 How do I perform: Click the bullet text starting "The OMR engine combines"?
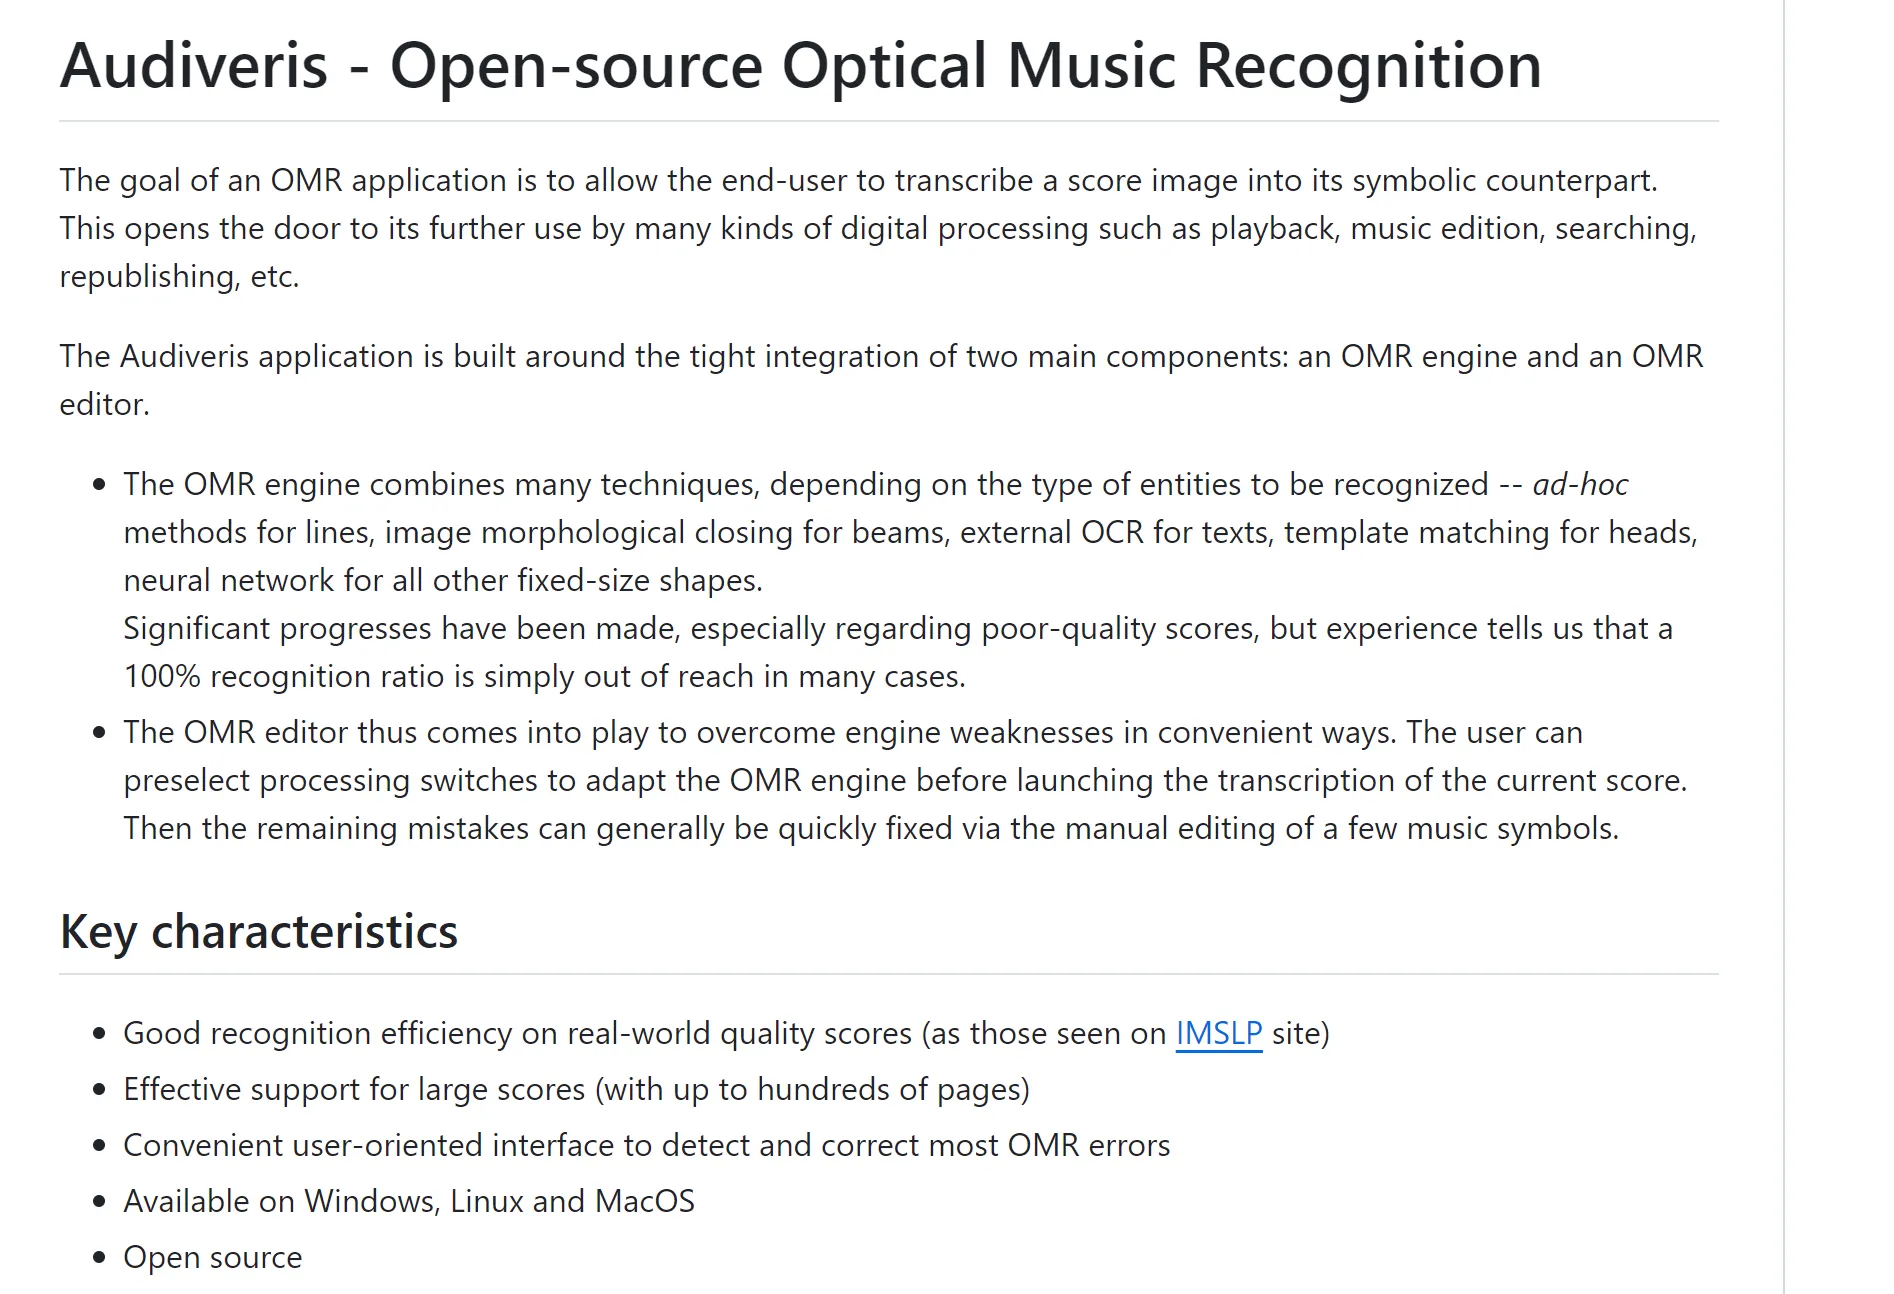pyautogui.click(x=805, y=485)
